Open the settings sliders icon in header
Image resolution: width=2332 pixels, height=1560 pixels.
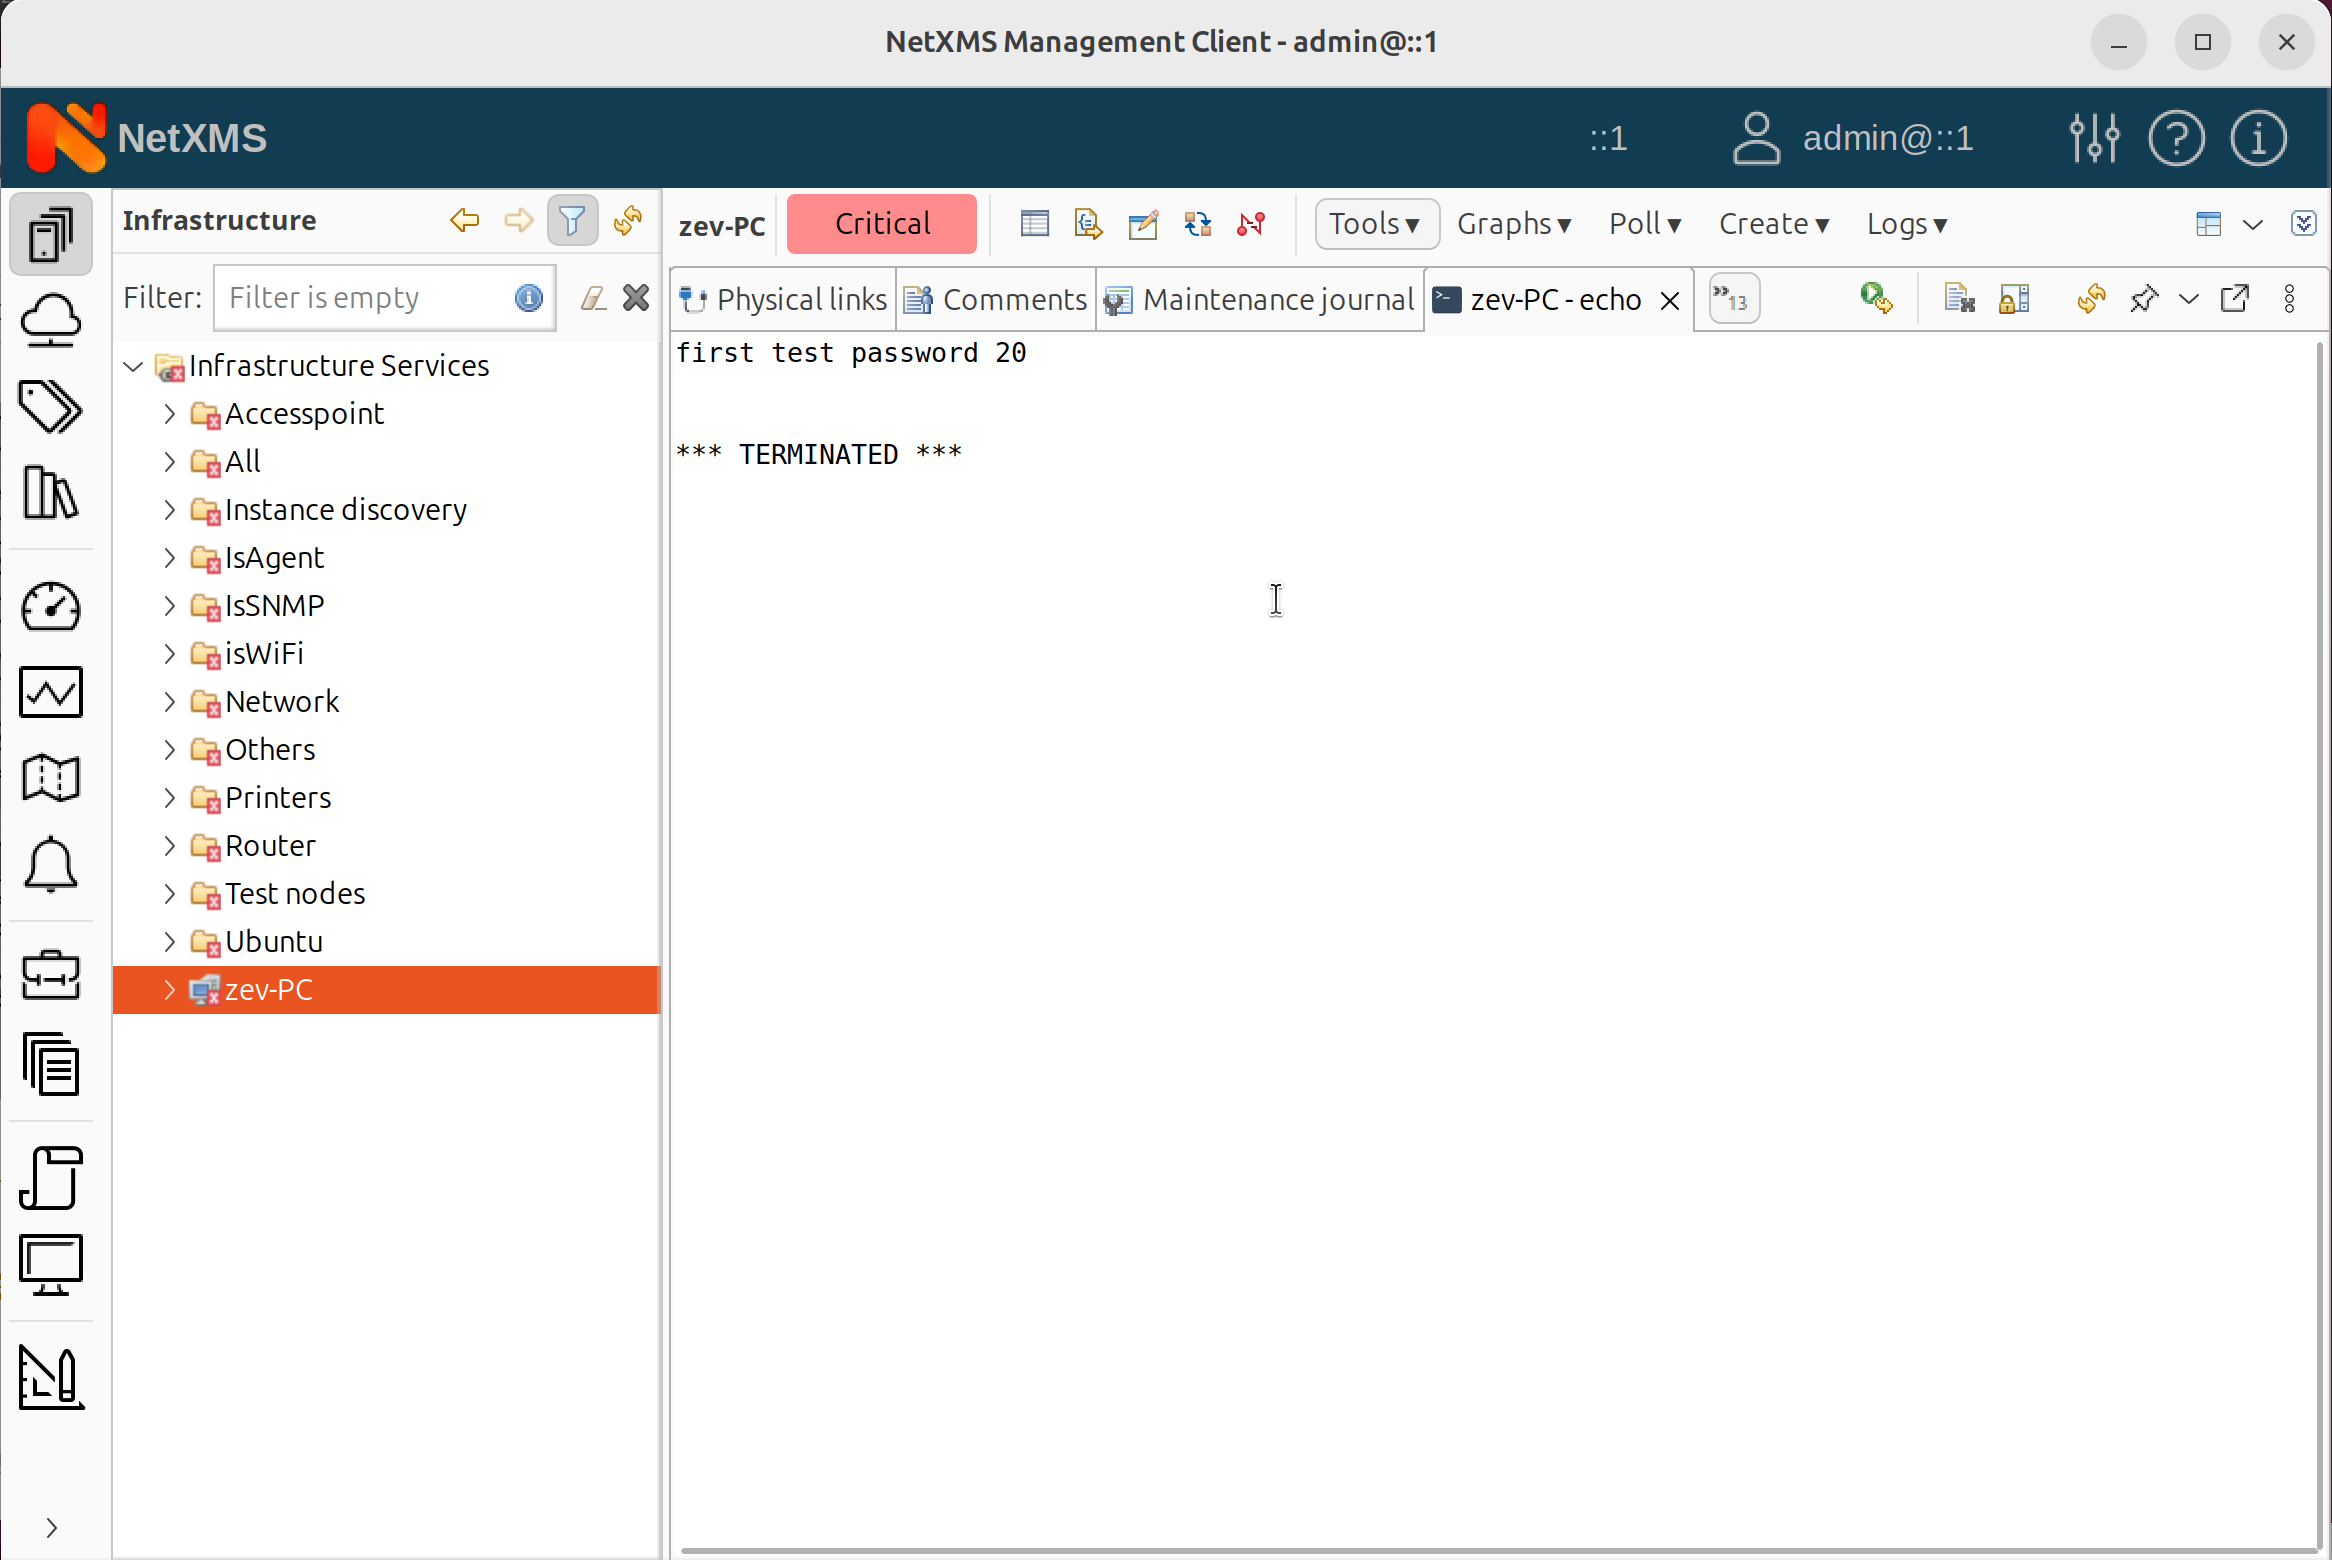coord(2094,138)
